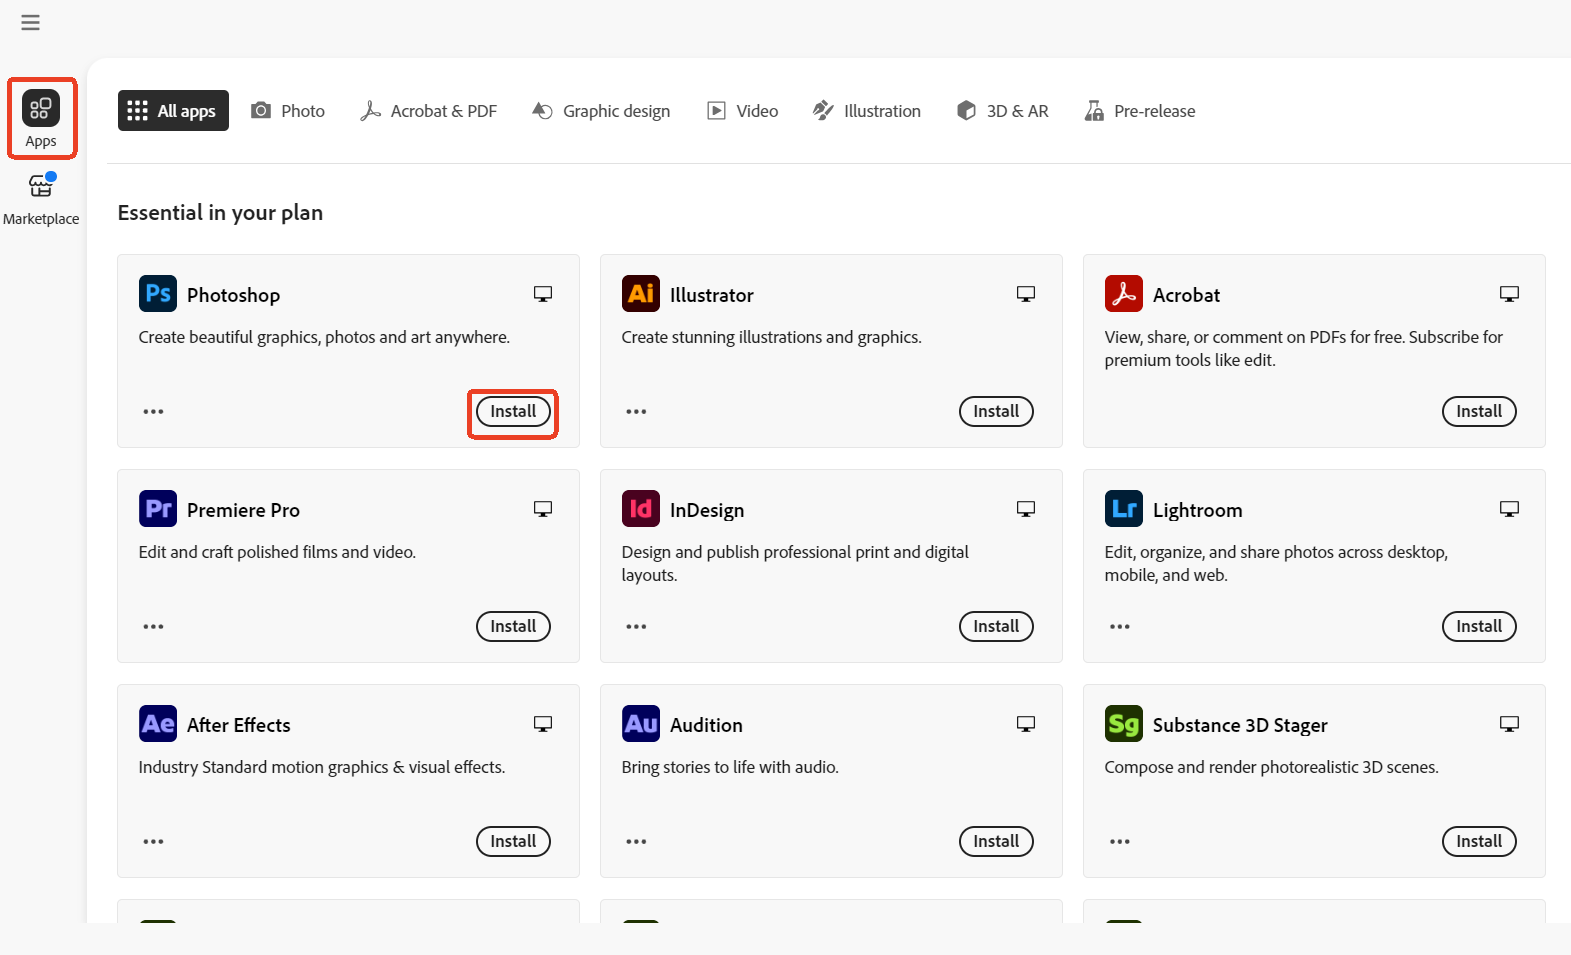Click the InDesign app icon
This screenshot has height=955, width=1571.
641,509
